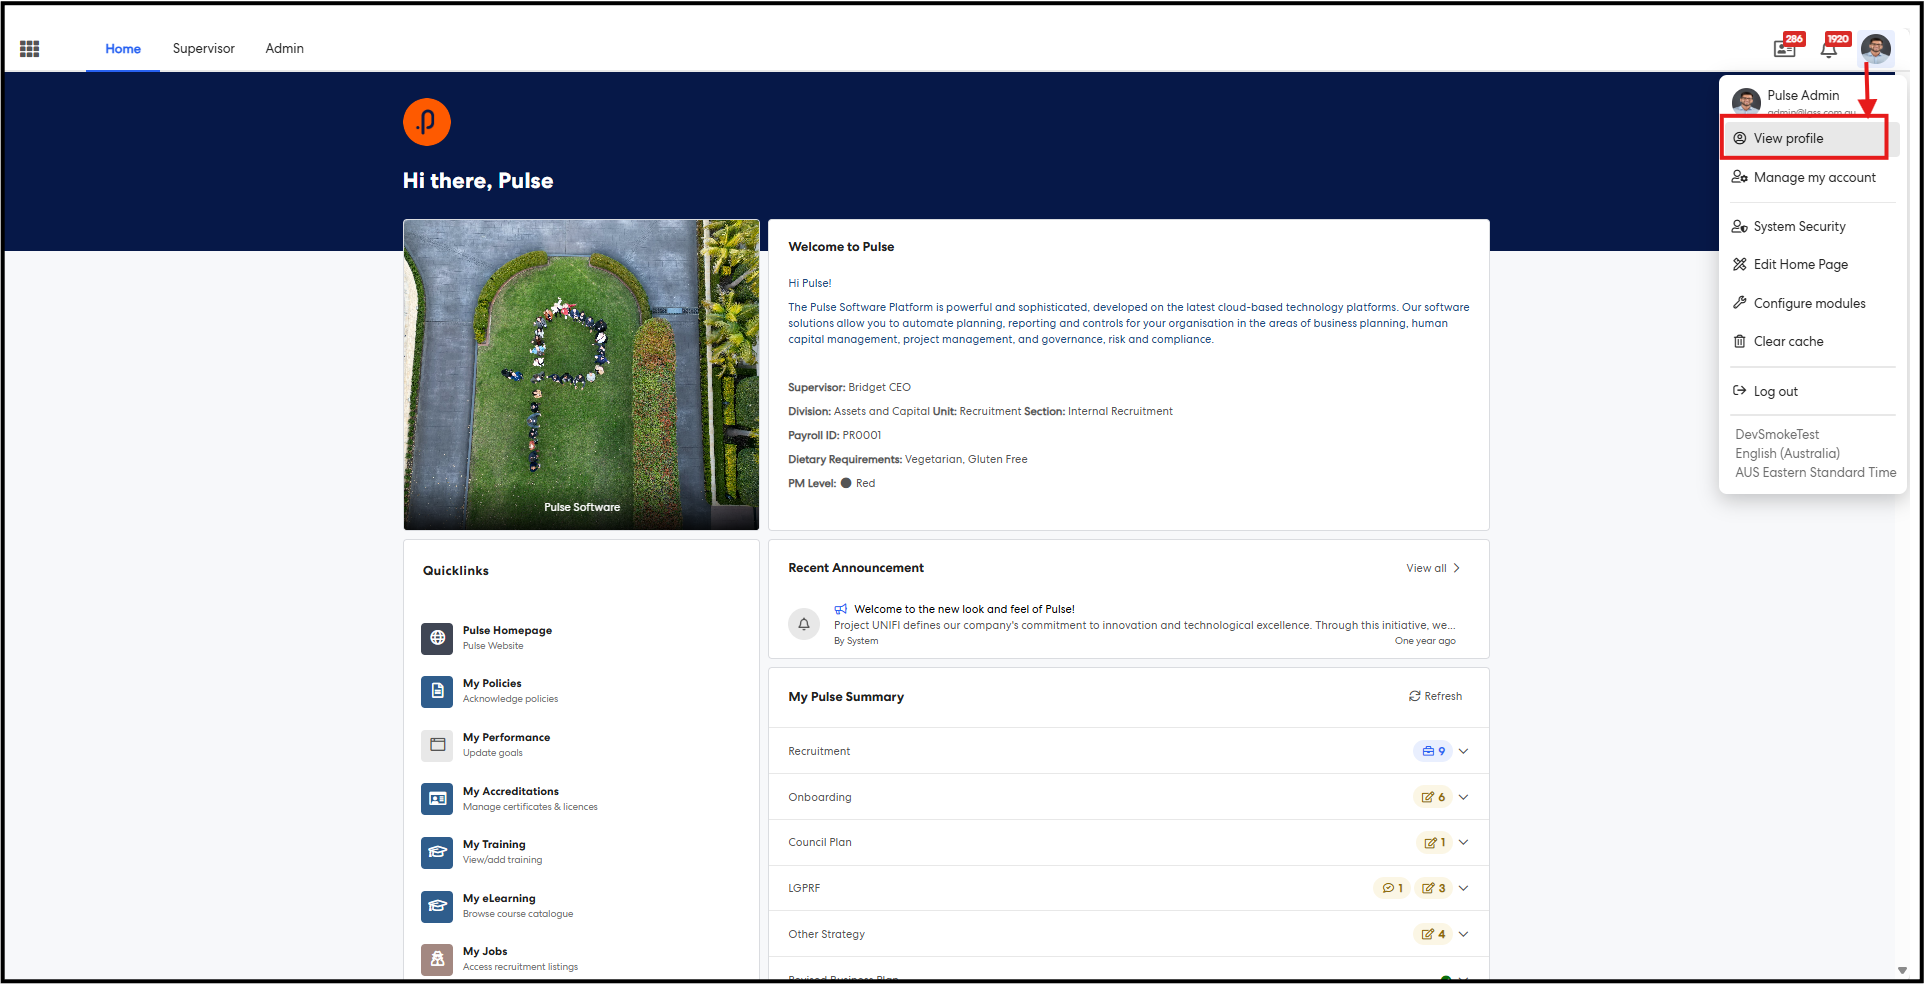Click the user avatar in top bar
The width and height of the screenshot is (1925, 984).
click(1875, 49)
